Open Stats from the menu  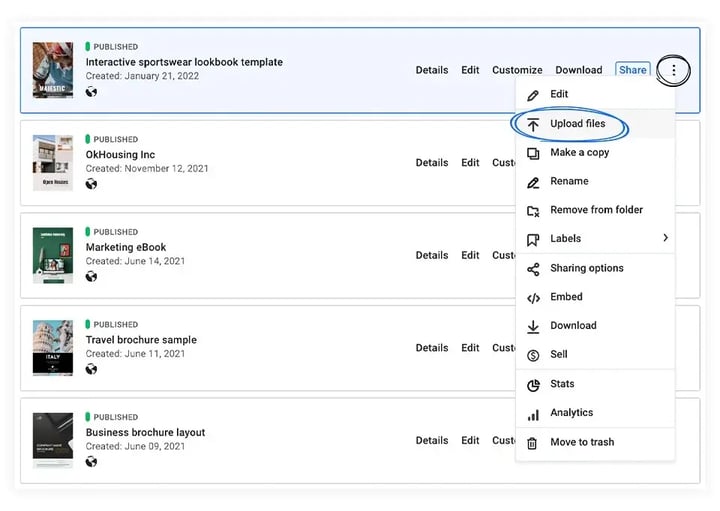pos(595,384)
